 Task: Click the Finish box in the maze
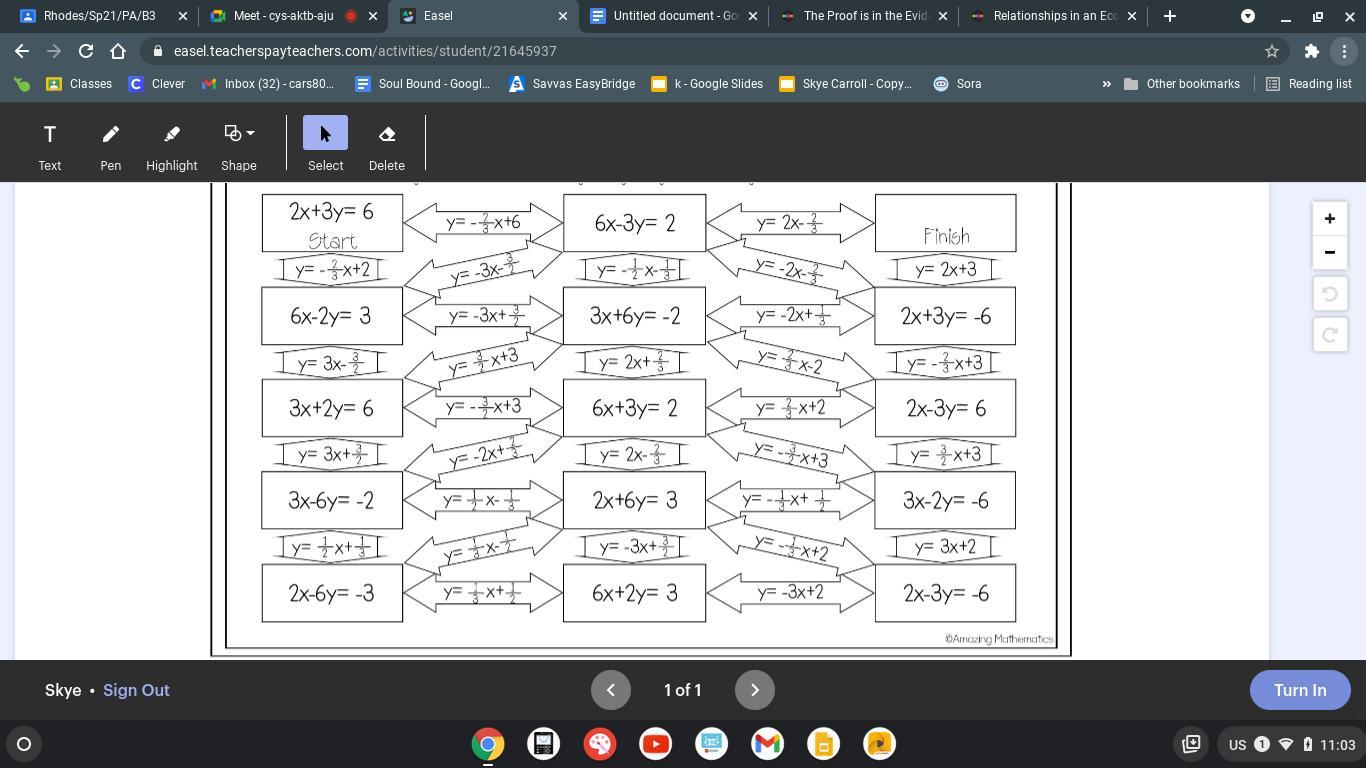pos(945,223)
